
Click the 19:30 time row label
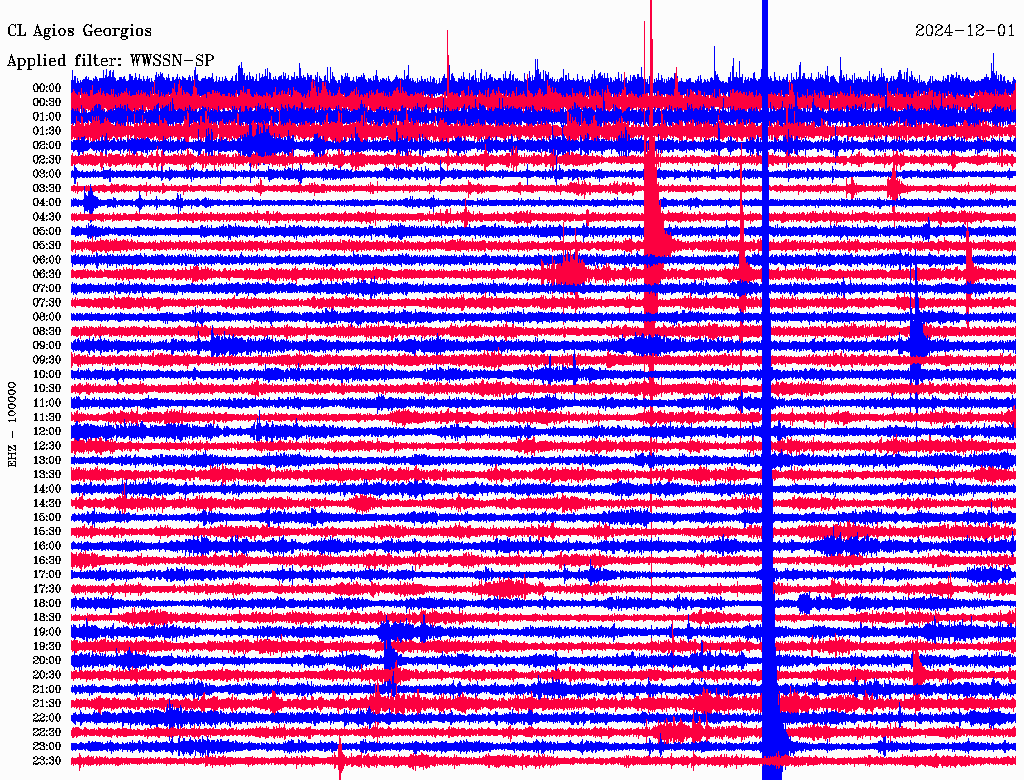pyautogui.click(x=47, y=646)
